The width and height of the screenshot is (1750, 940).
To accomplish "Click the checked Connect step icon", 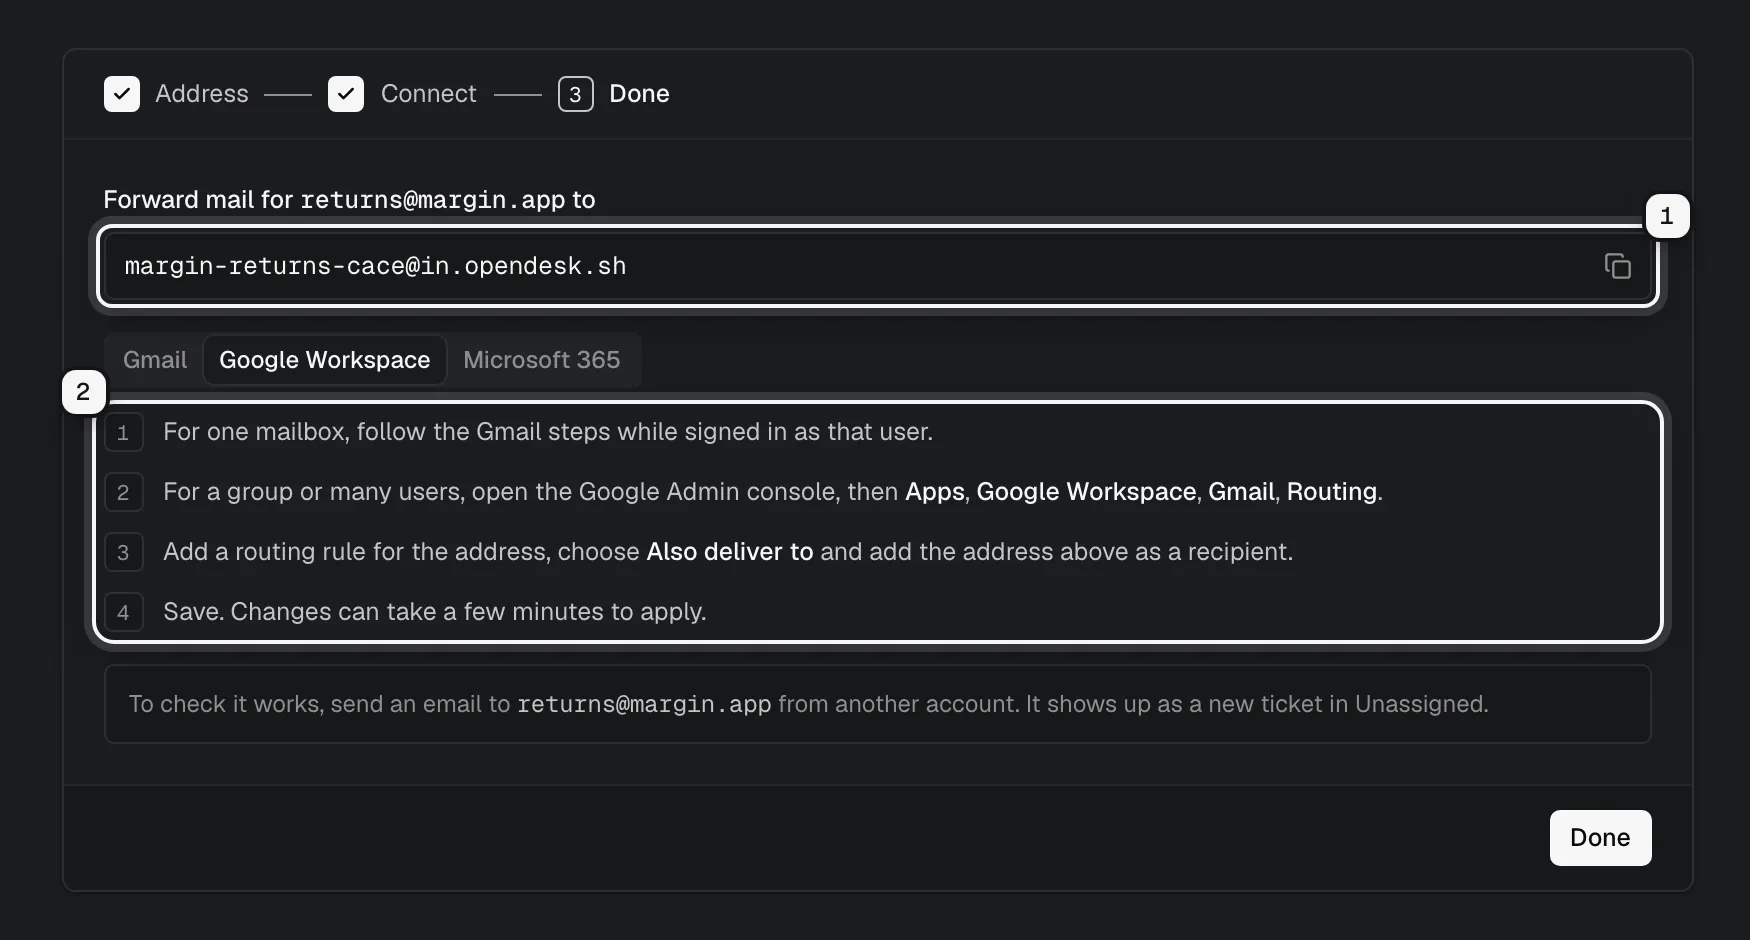I will tap(346, 94).
